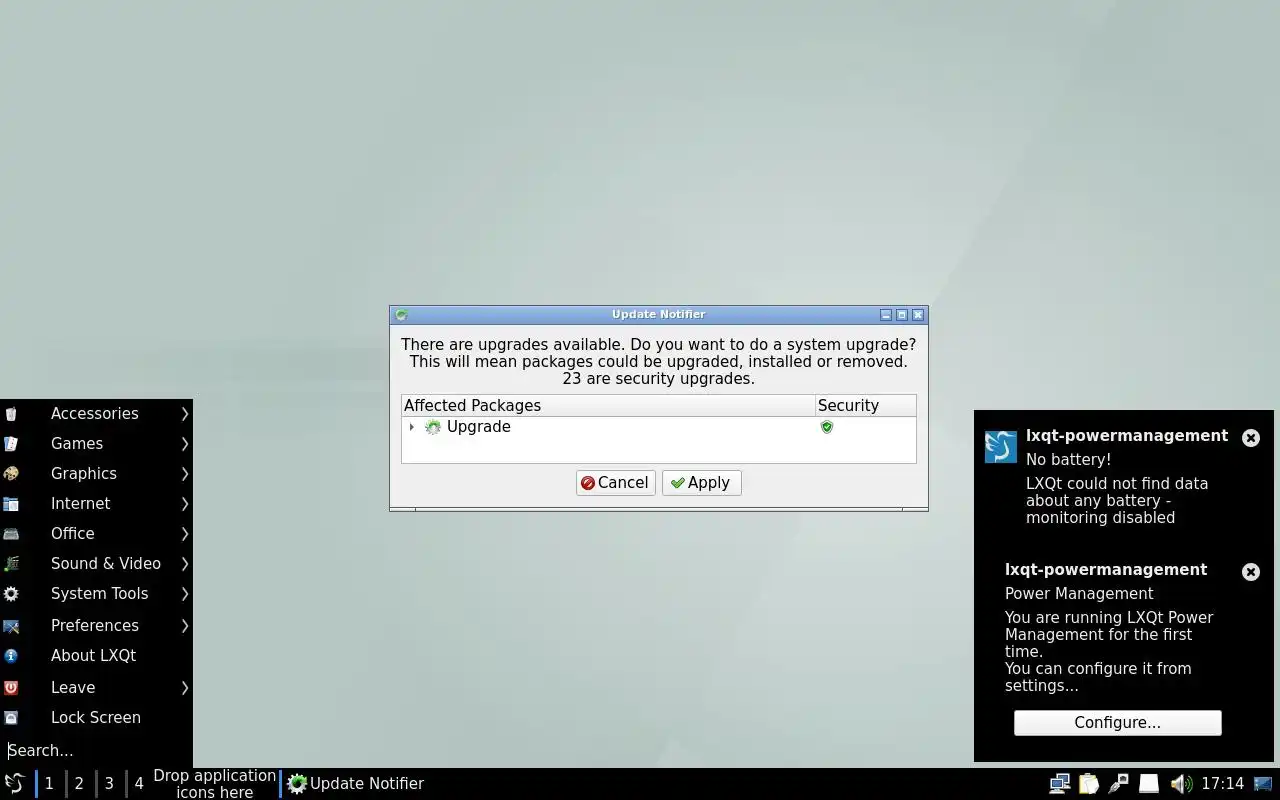1280x800 pixels.
Task: Click the Lock Screen icon
Action: pyautogui.click(x=11, y=717)
